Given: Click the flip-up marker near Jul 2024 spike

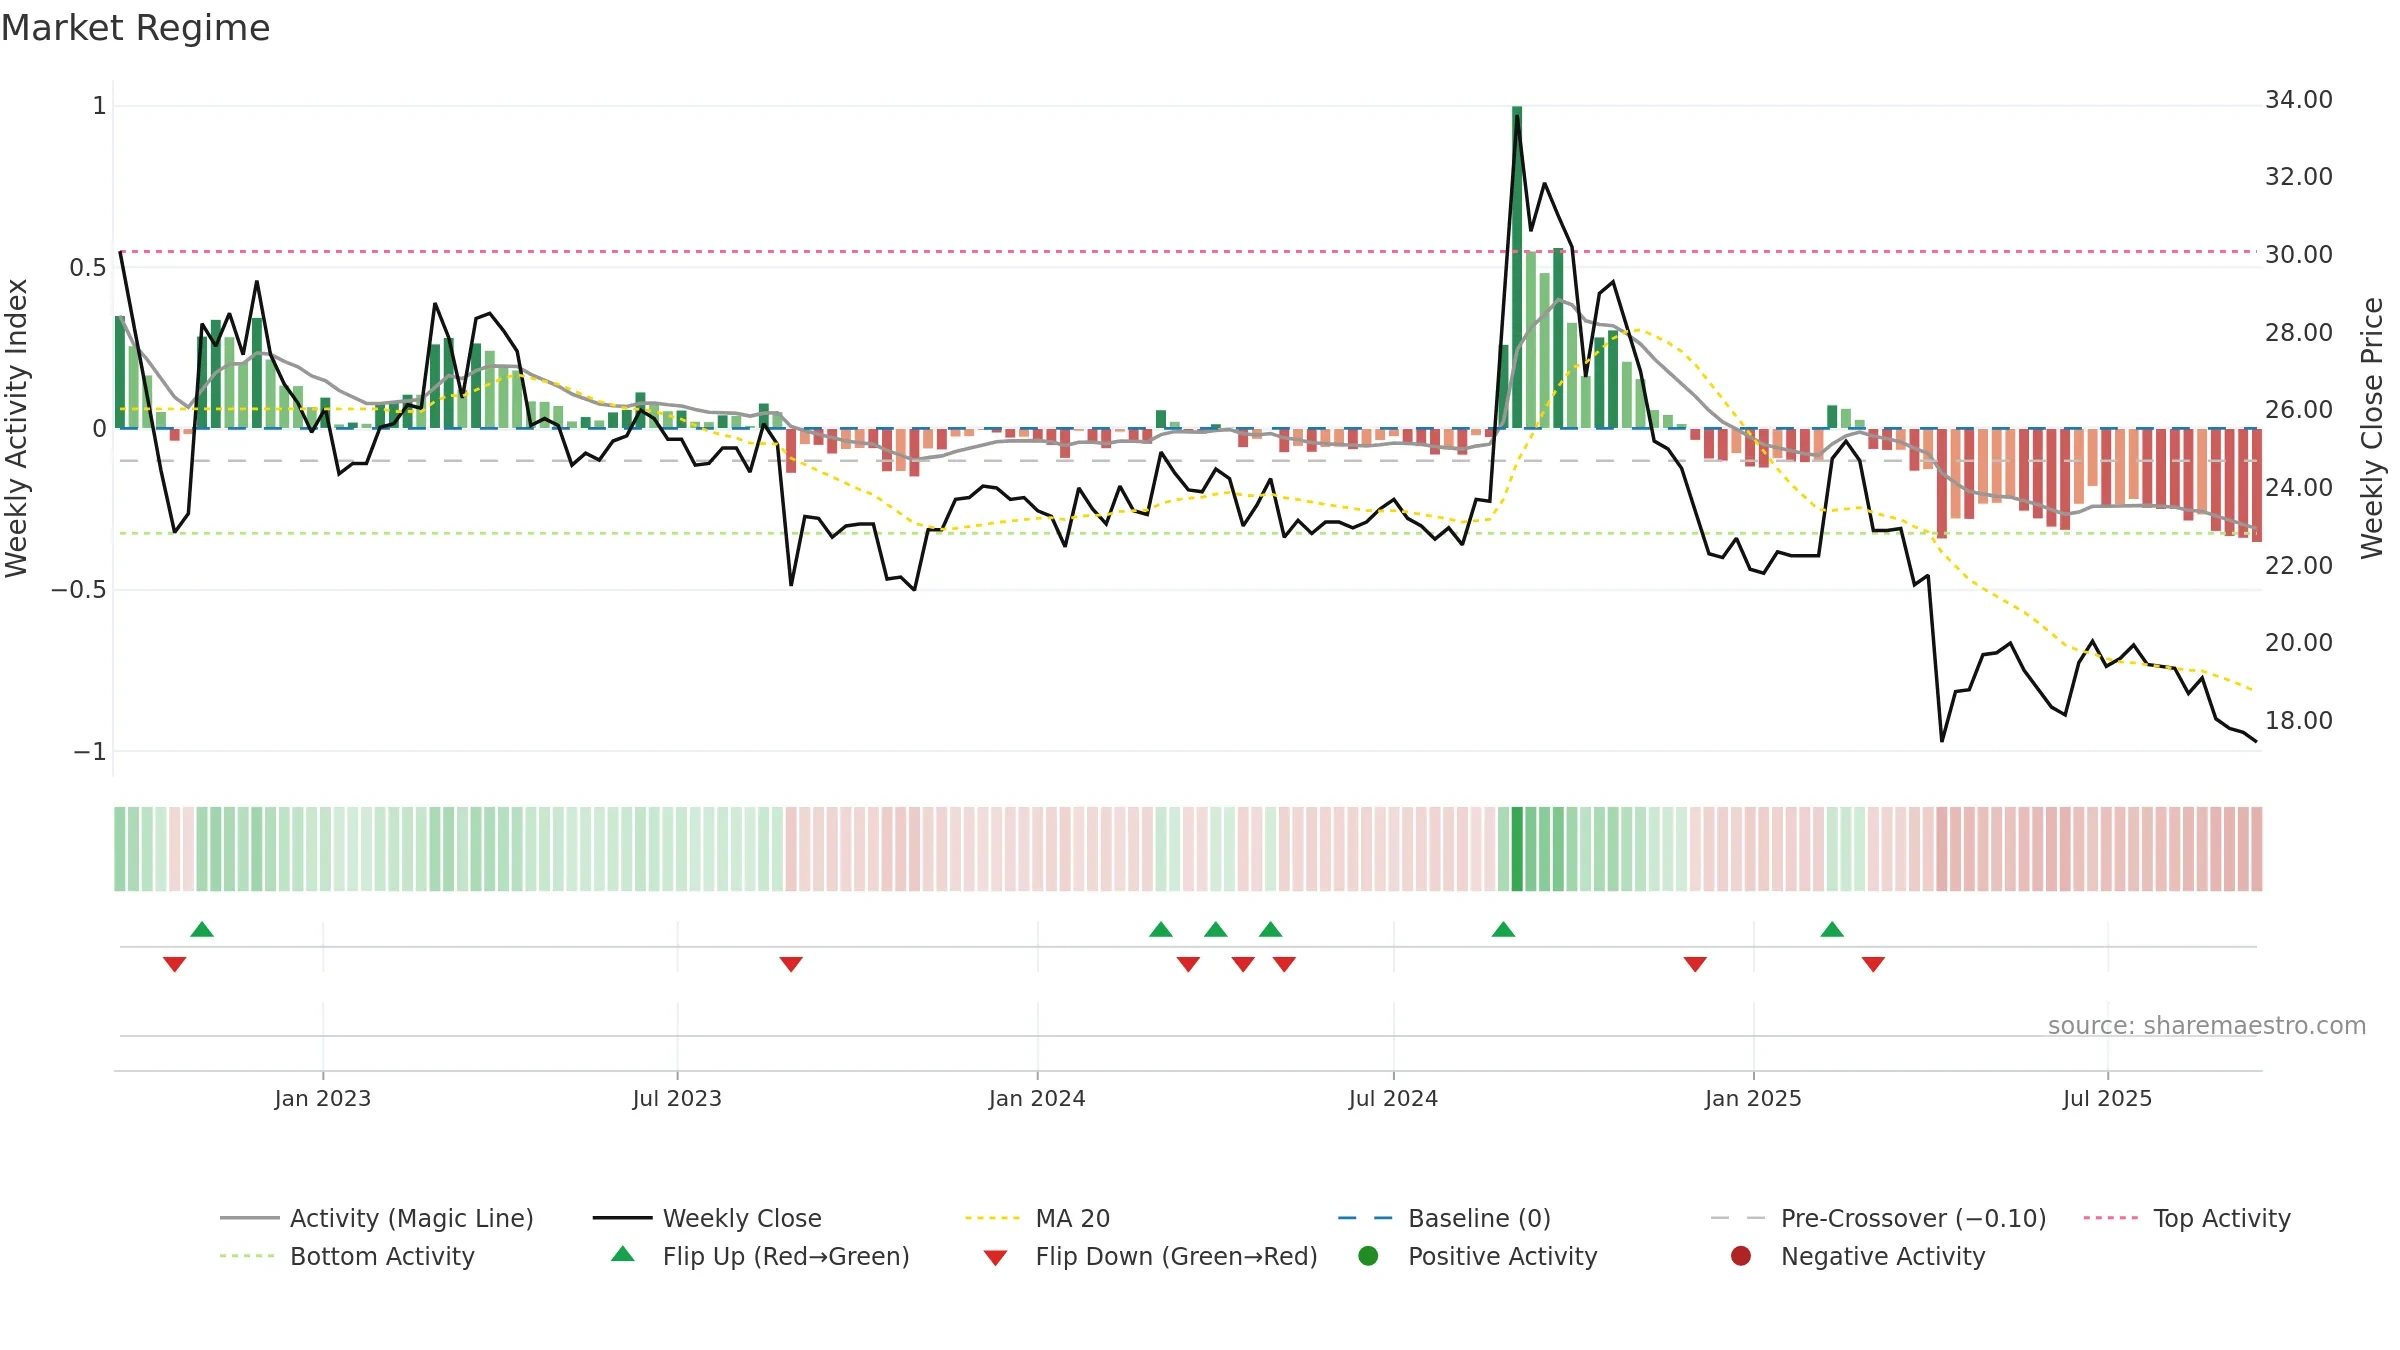Looking at the screenshot, I should tap(1503, 929).
